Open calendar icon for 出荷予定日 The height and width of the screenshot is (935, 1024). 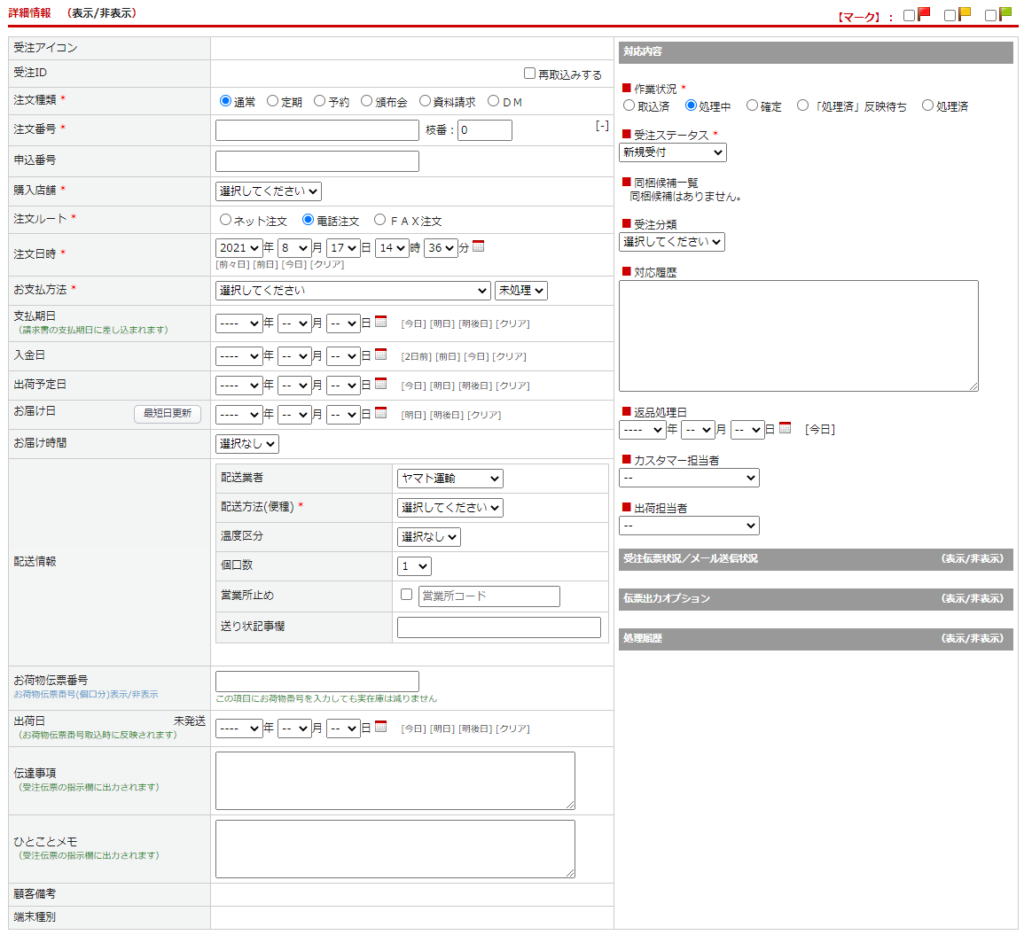pyautogui.click(x=380, y=384)
